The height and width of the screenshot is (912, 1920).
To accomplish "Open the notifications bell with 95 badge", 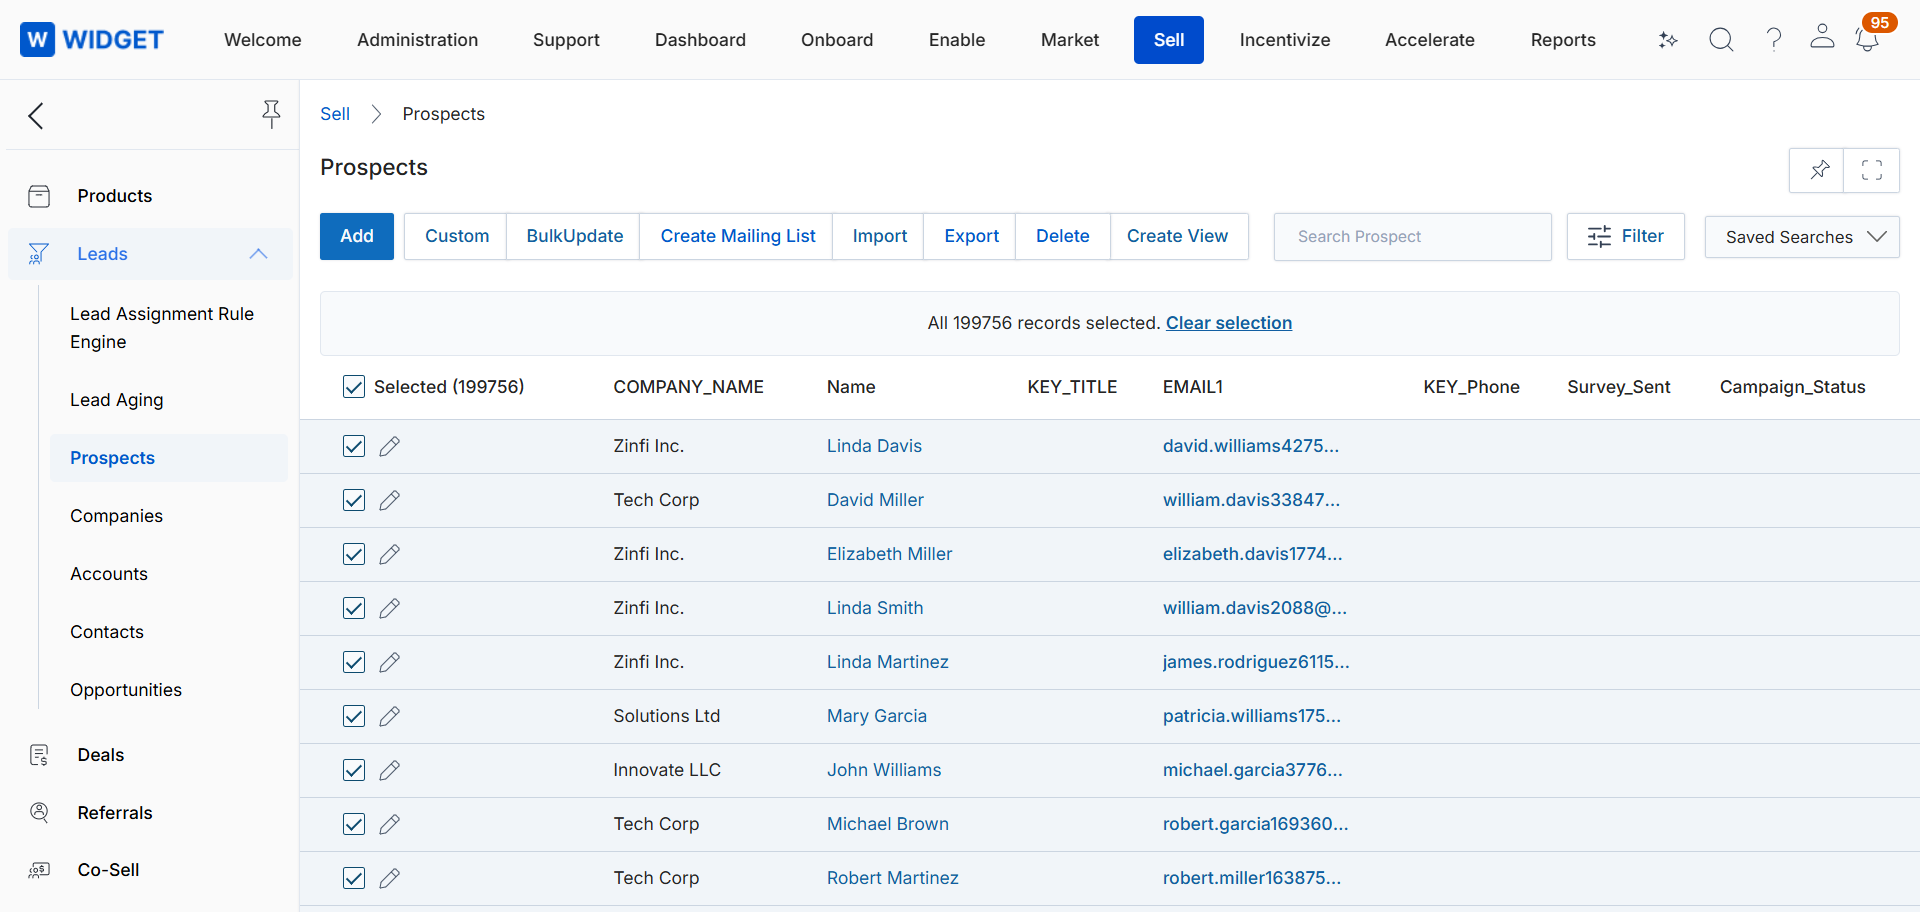I will (1867, 39).
